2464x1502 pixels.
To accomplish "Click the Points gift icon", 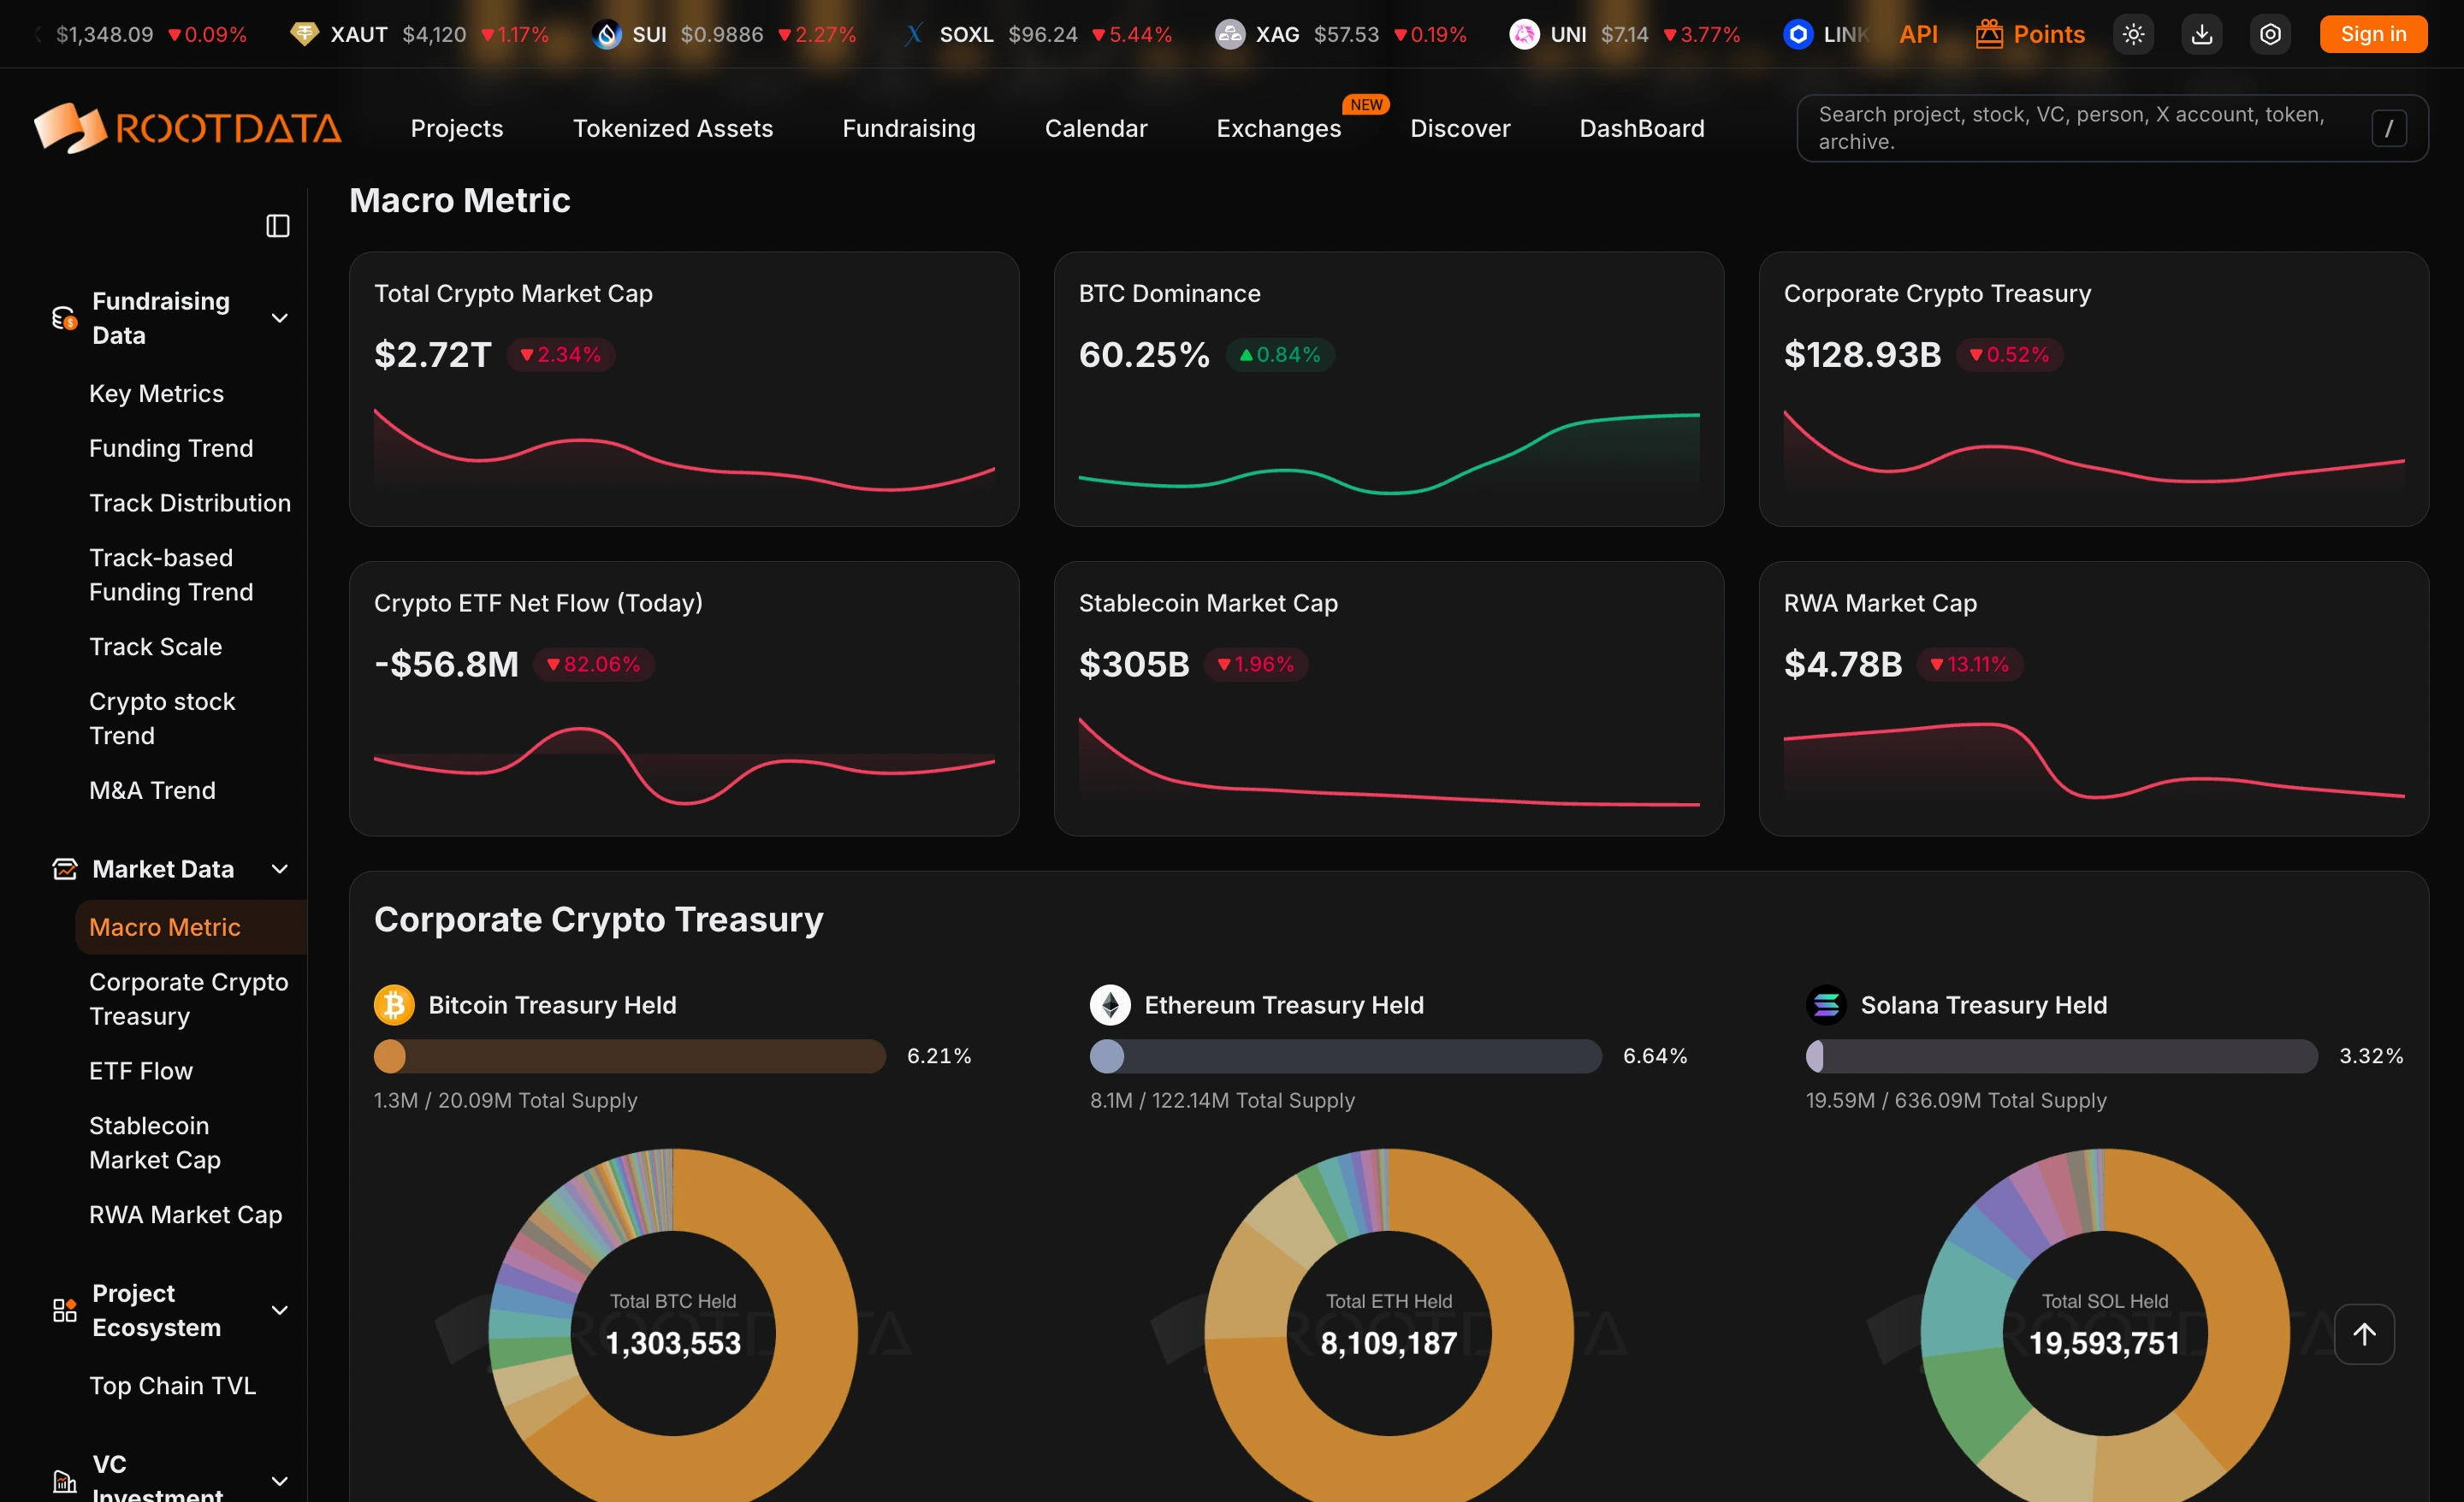I will [1989, 34].
